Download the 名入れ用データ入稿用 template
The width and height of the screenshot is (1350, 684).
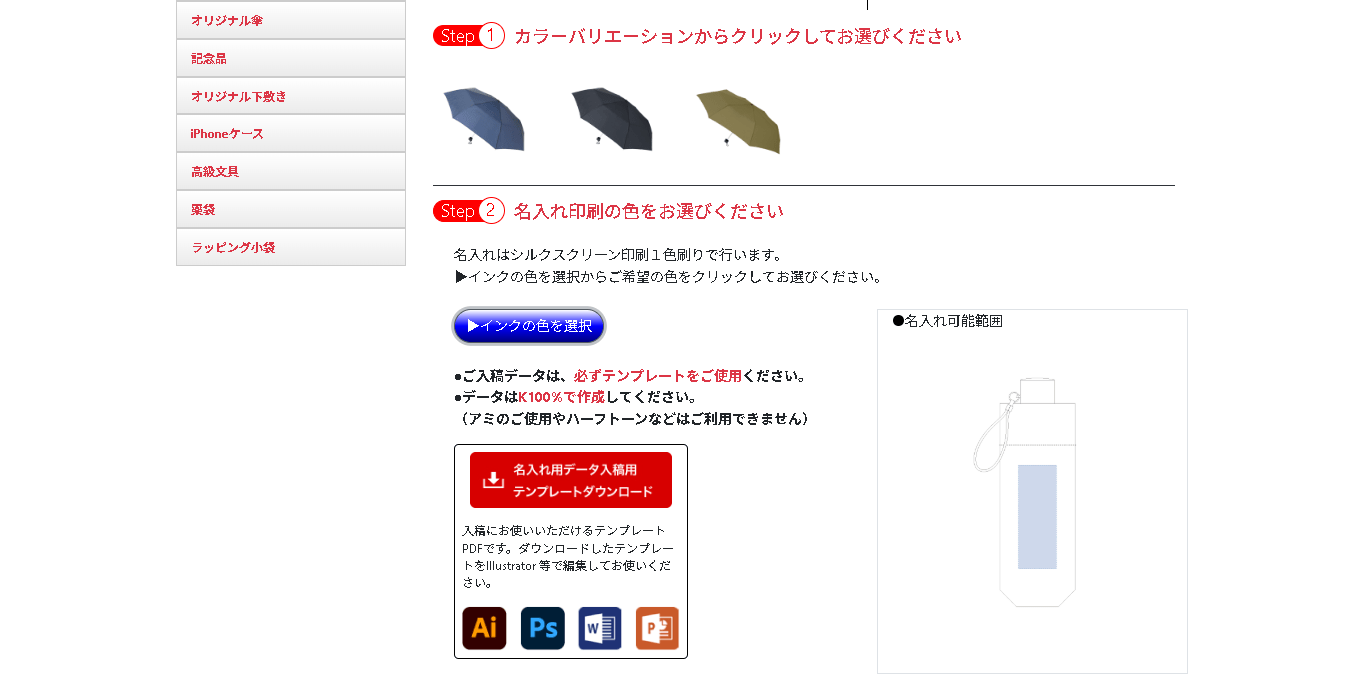[571, 480]
